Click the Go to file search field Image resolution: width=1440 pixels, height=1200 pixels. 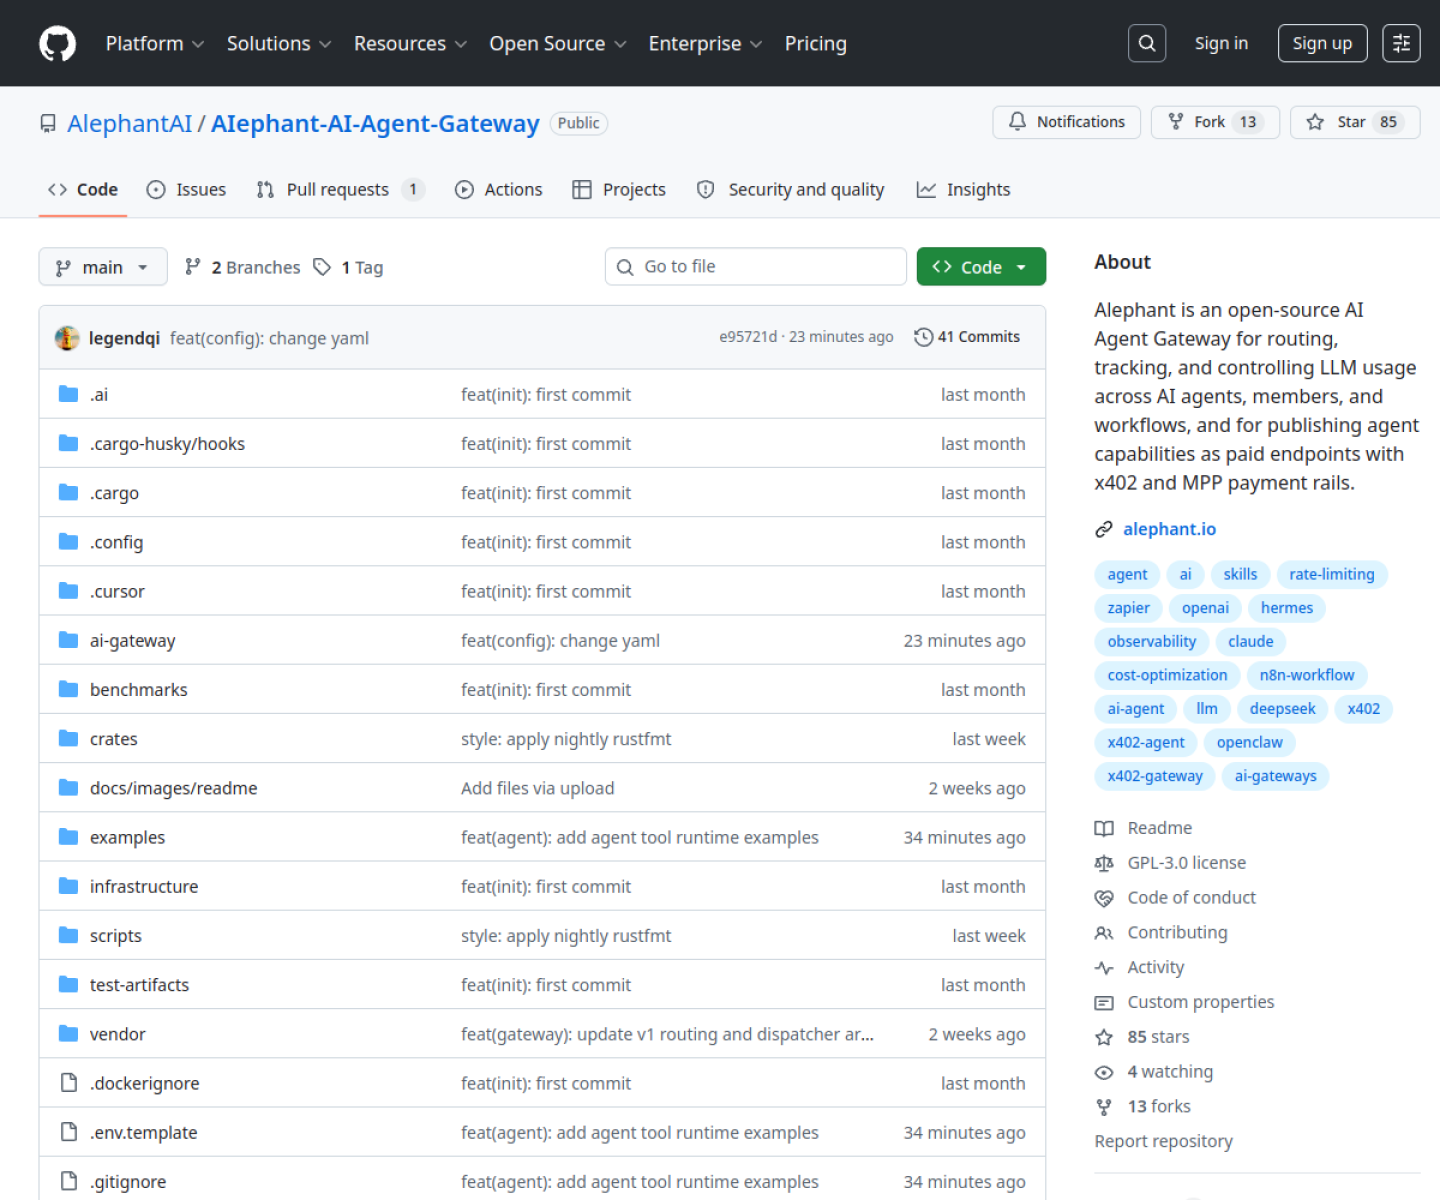756,267
